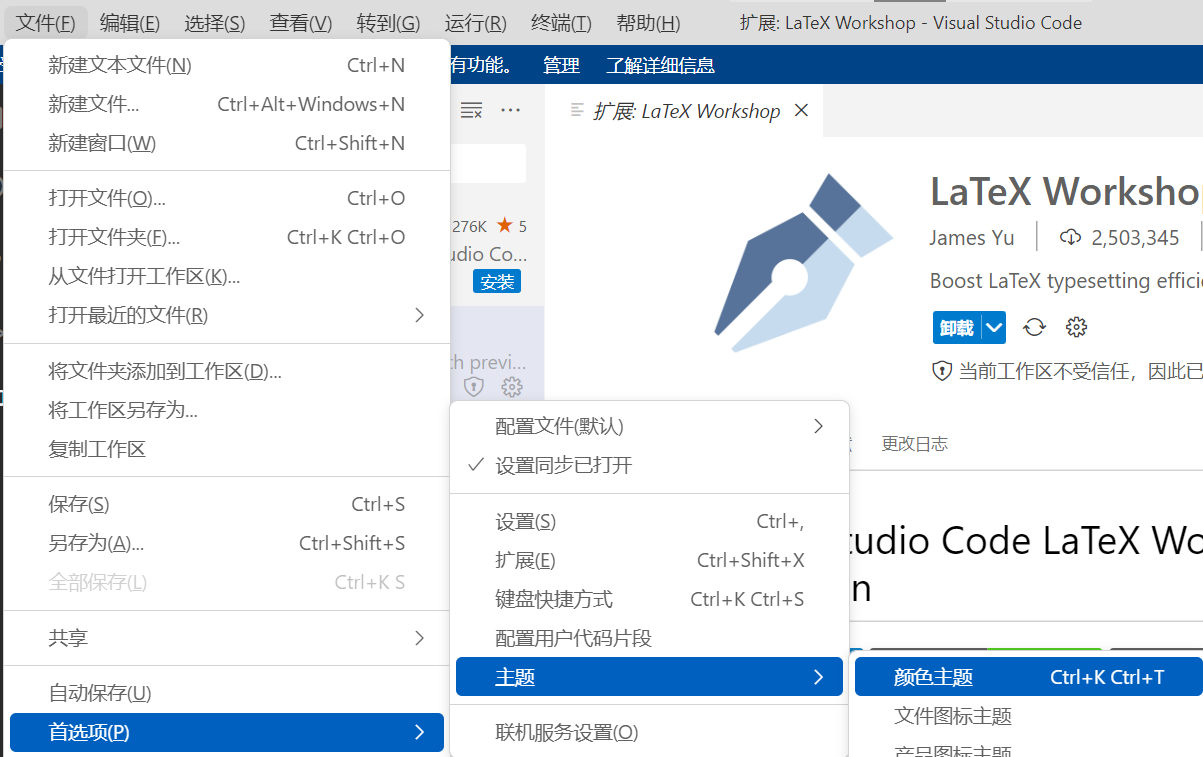
Task: Click the small gear on the sidebar extension entry
Action: coord(512,387)
